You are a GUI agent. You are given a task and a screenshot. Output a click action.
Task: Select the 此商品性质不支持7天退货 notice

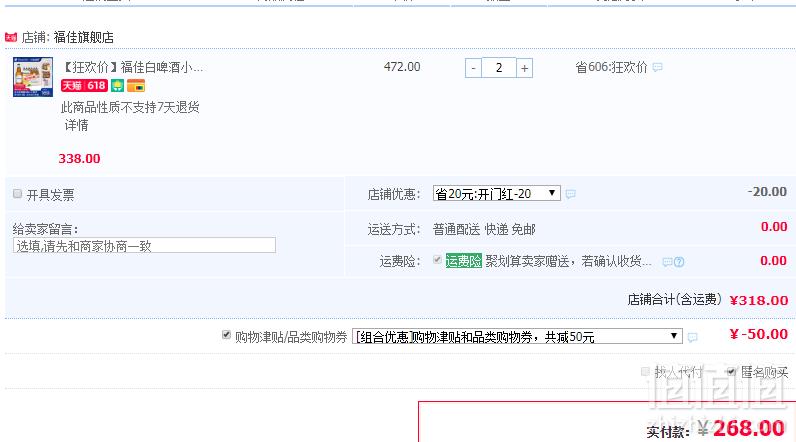pyautogui.click(x=130, y=107)
